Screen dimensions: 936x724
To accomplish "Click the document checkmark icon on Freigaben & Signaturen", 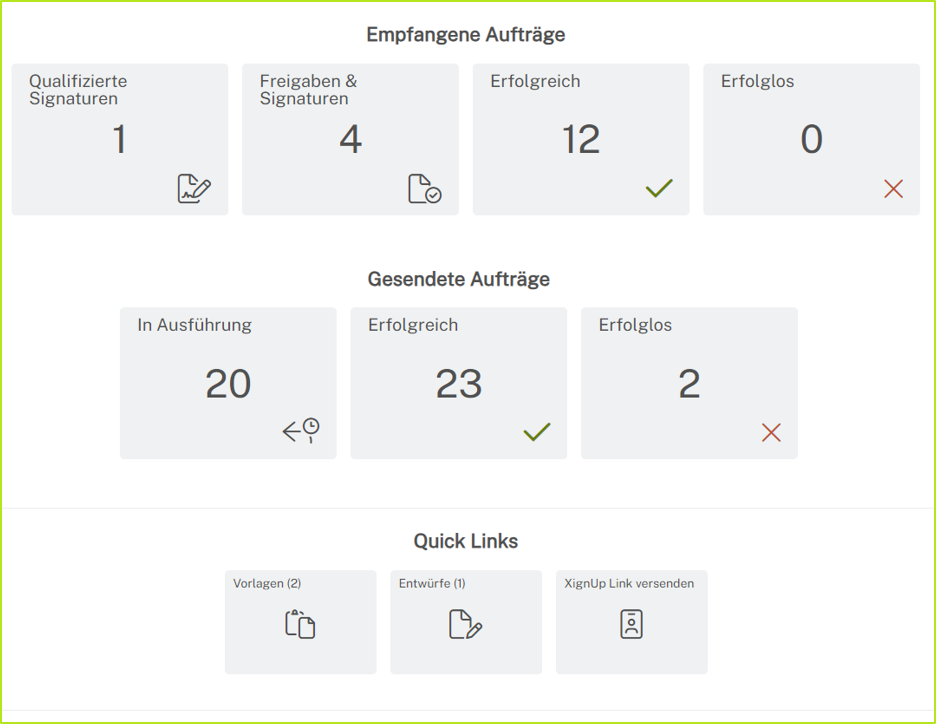I will click(x=424, y=188).
